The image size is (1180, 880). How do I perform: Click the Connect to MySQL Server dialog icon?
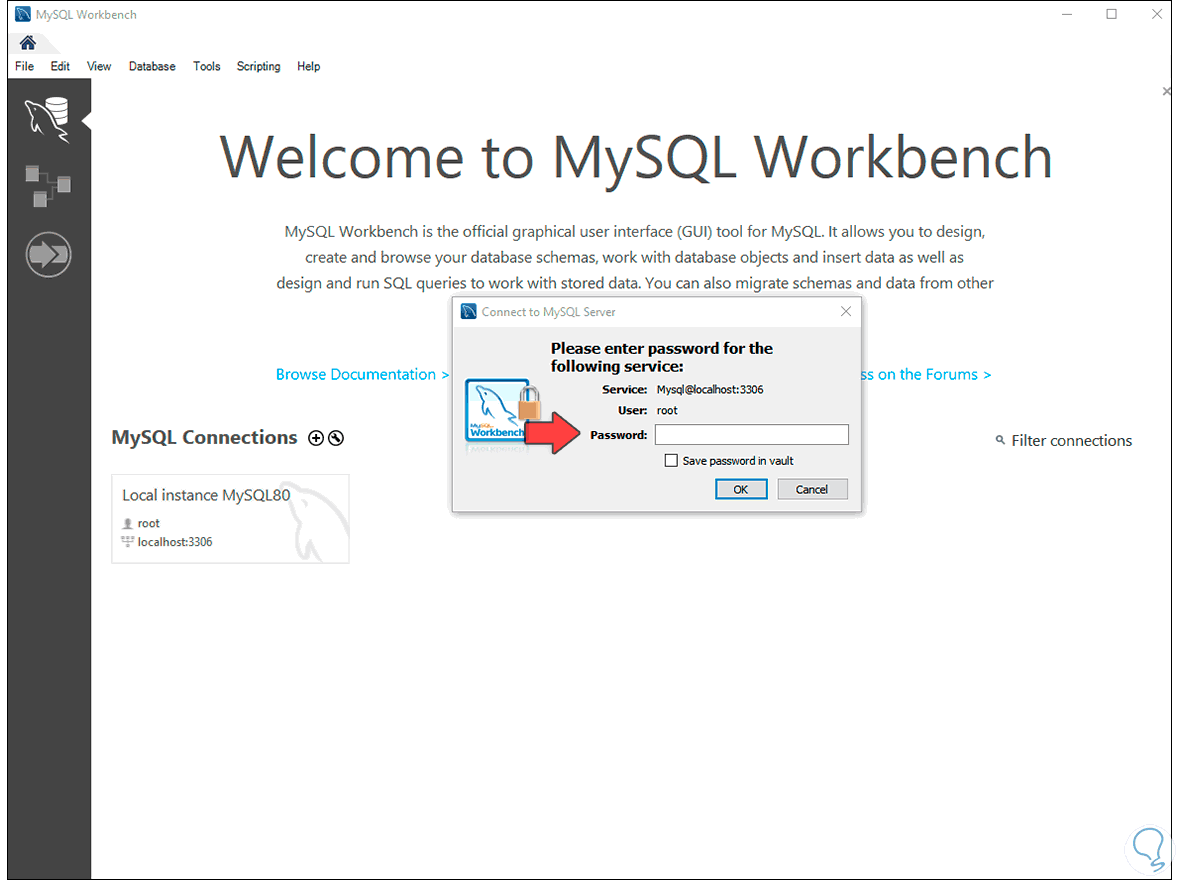pyautogui.click(x=469, y=312)
